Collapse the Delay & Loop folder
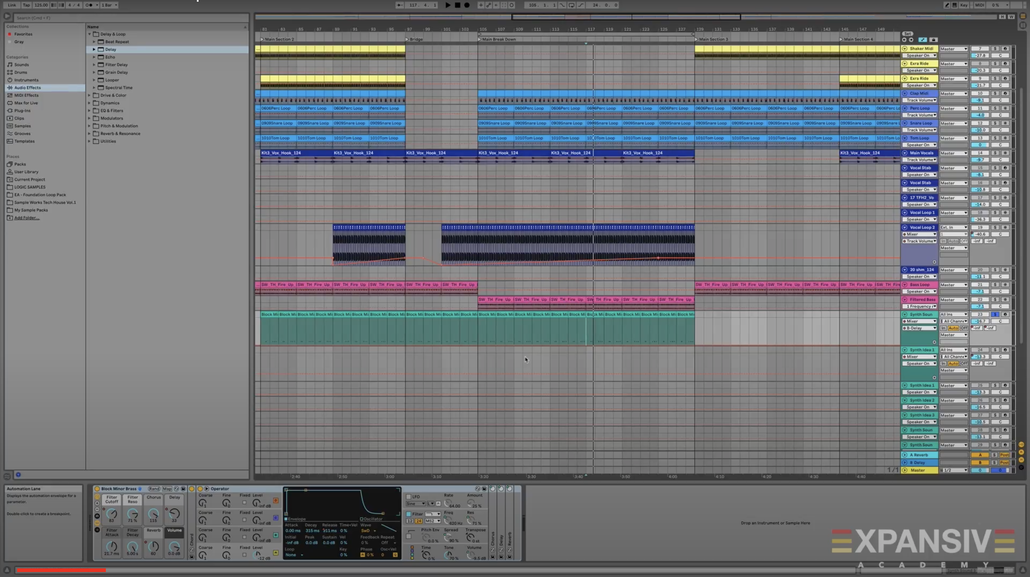1030x577 pixels. (x=90, y=34)
